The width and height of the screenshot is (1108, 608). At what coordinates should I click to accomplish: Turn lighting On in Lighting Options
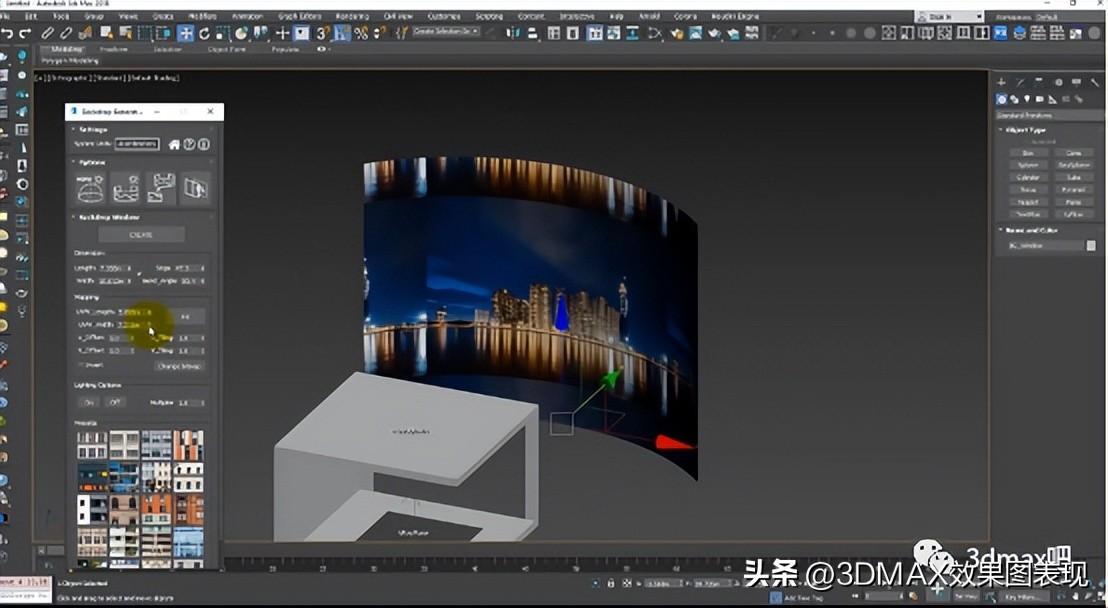[88, 402]
